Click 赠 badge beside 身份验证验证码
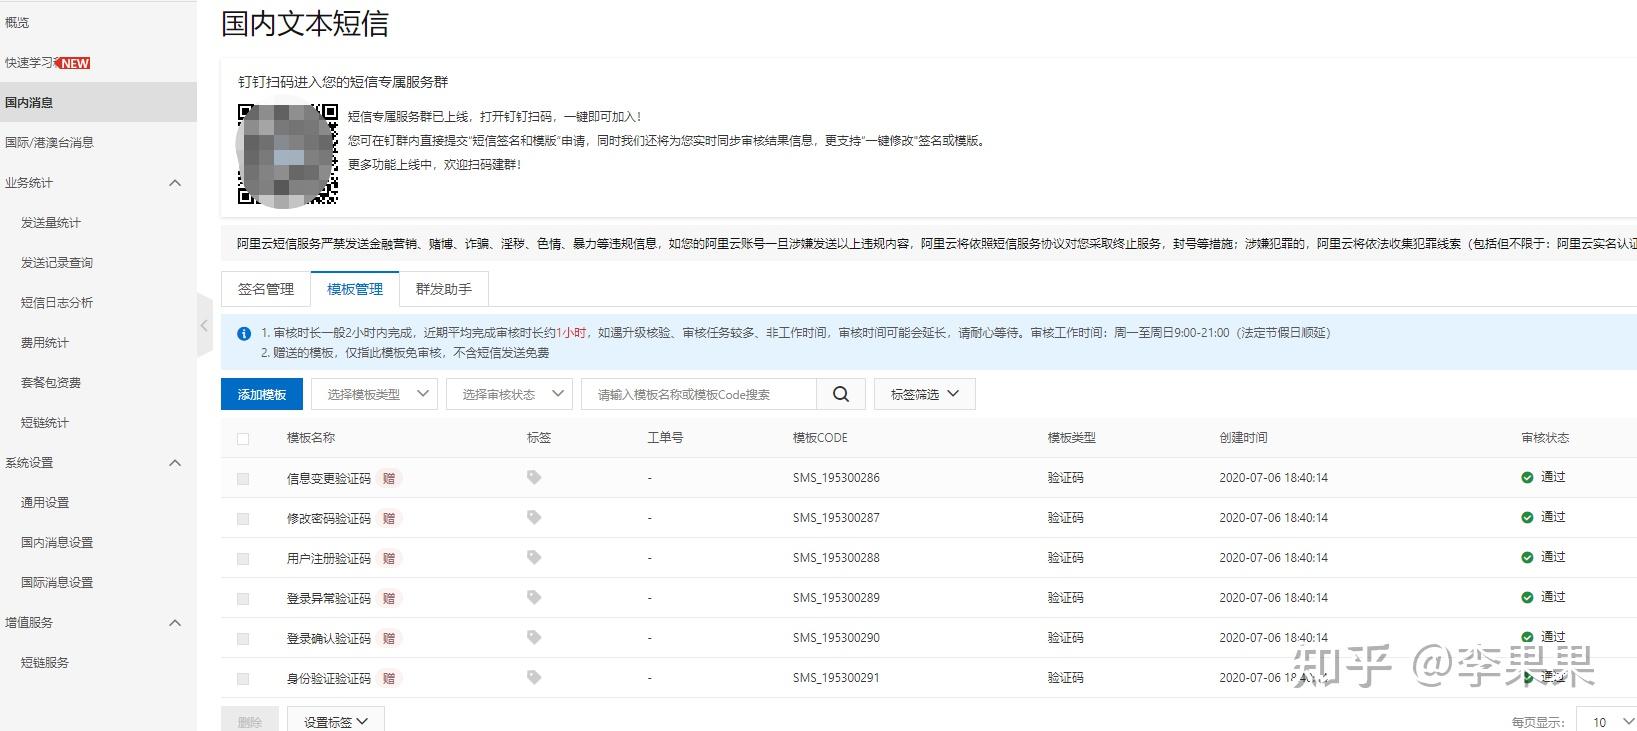1637x731 pixels. [x=389, y=678]
